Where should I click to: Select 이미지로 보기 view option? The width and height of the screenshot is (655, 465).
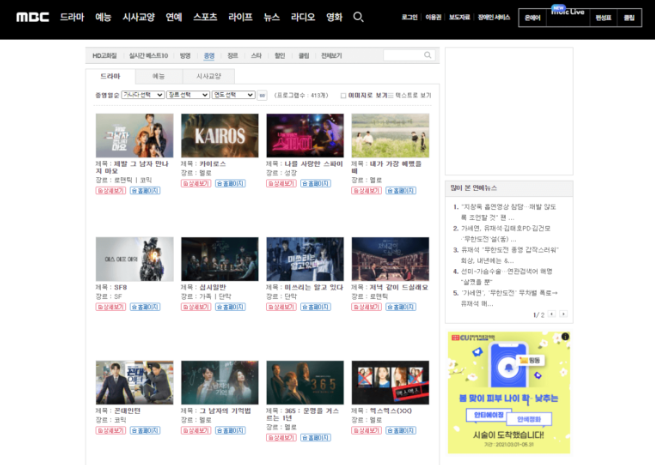363,96
